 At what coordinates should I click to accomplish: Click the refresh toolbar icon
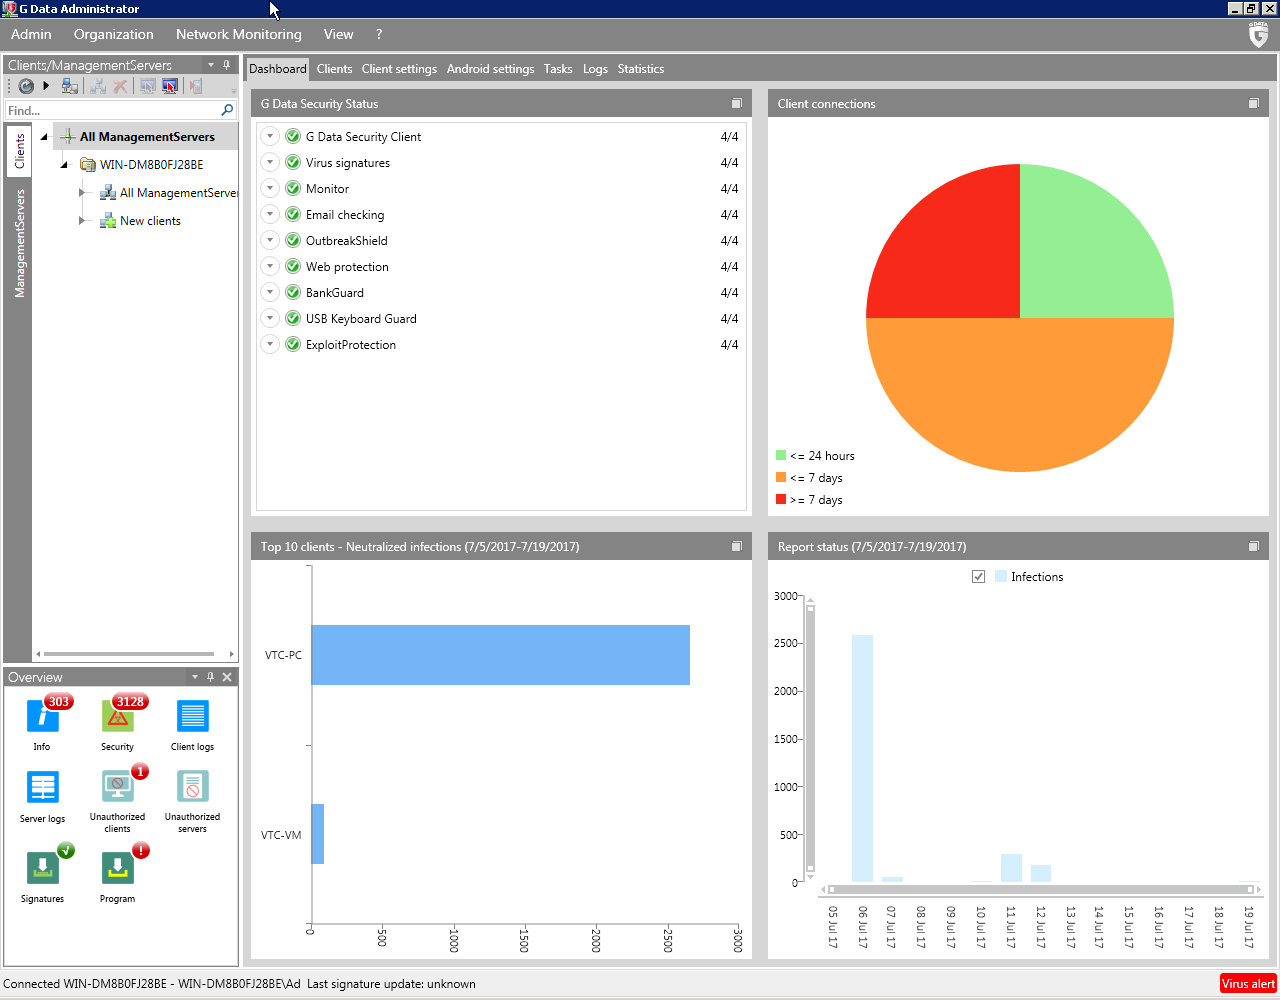pyautogui.click(x=26, y=87)
